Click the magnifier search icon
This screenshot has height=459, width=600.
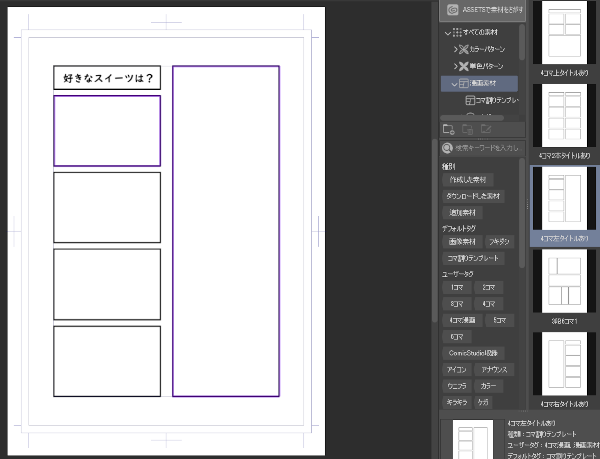click(x=447, y=148)
